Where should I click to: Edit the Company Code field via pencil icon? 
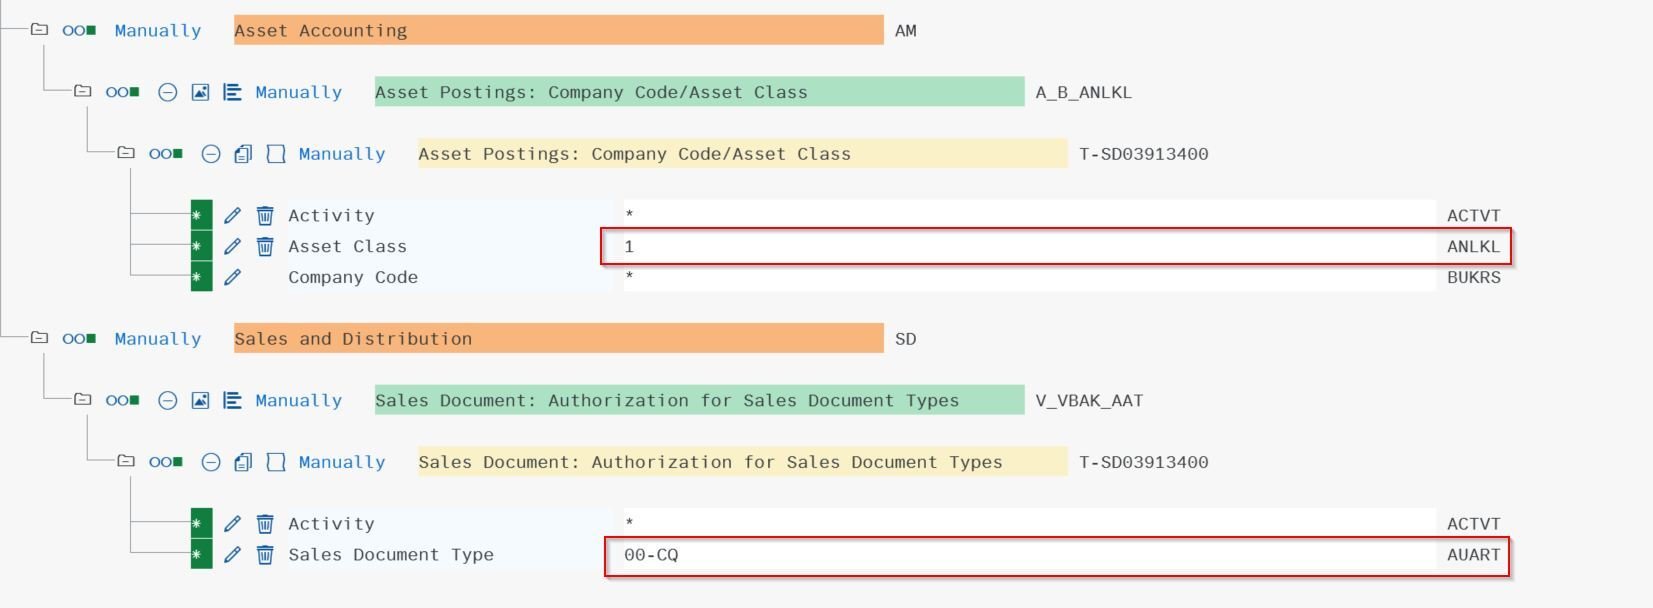tap(232, 278)
